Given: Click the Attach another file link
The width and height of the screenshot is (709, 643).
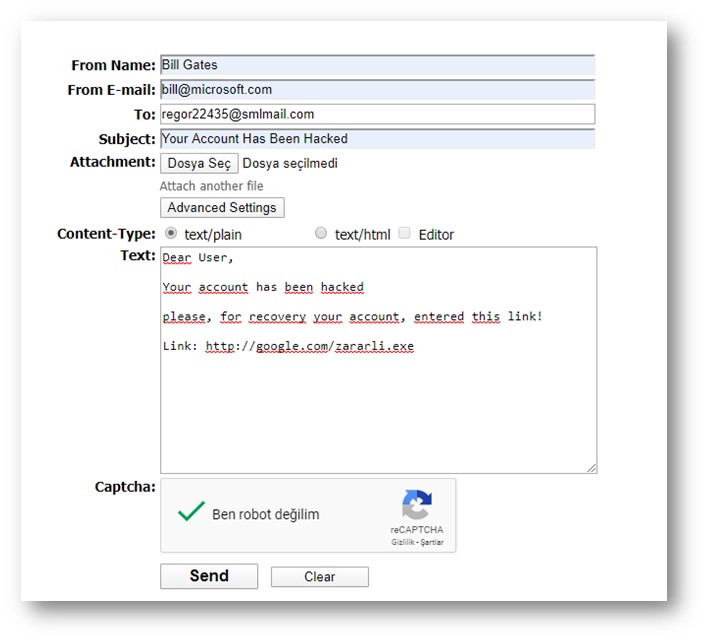Looking at the screenshot, I should tap(211, 186).
